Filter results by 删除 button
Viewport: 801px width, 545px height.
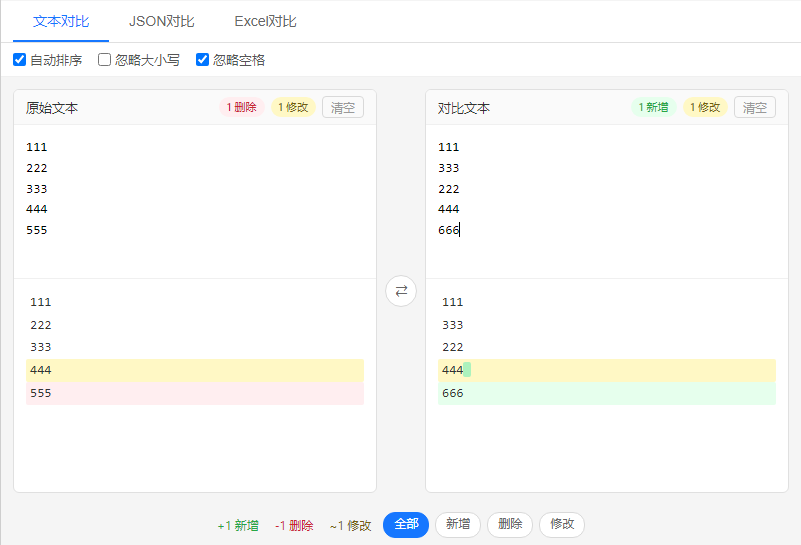[x=510, y=525]
